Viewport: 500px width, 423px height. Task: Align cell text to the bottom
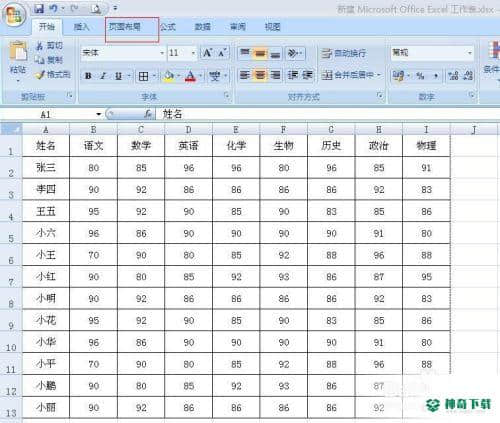(x=275, y=53)
